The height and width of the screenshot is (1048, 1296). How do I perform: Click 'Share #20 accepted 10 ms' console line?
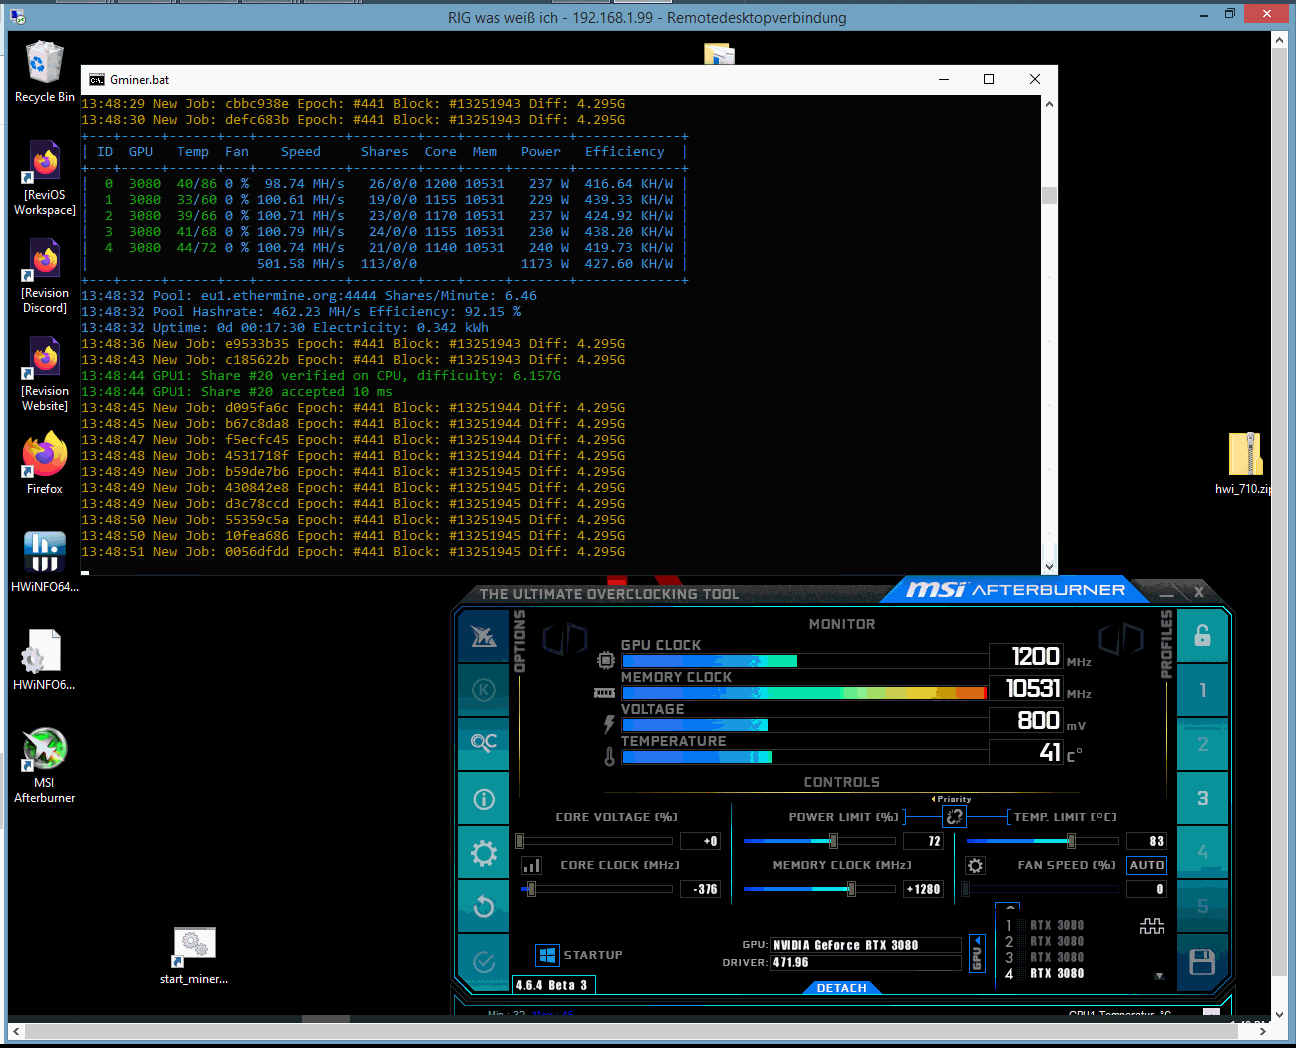[236, 392]
